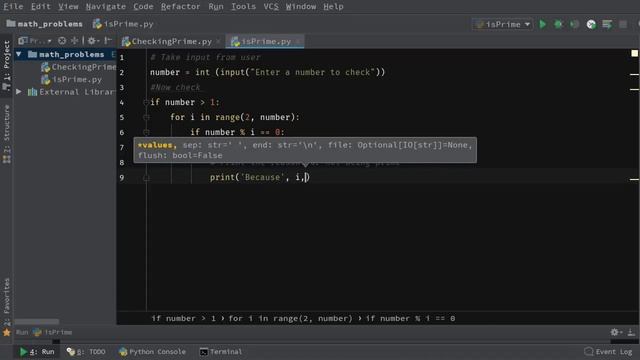Click 'if number % i == 0' breadcrumb
640x360 pixels.
(x=410, y=319)
